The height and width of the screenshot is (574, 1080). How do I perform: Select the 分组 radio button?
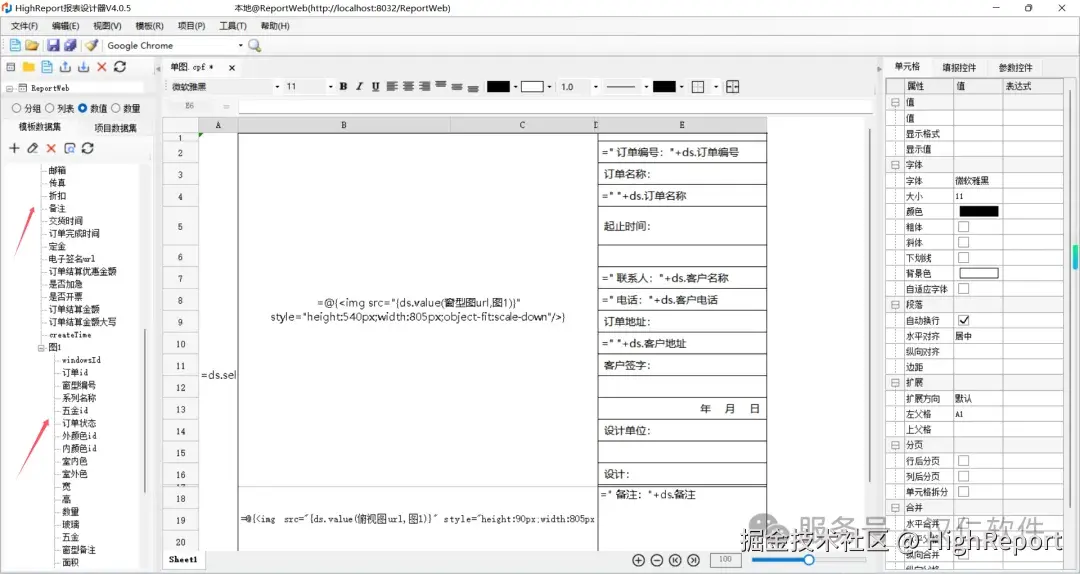[17, 108]
